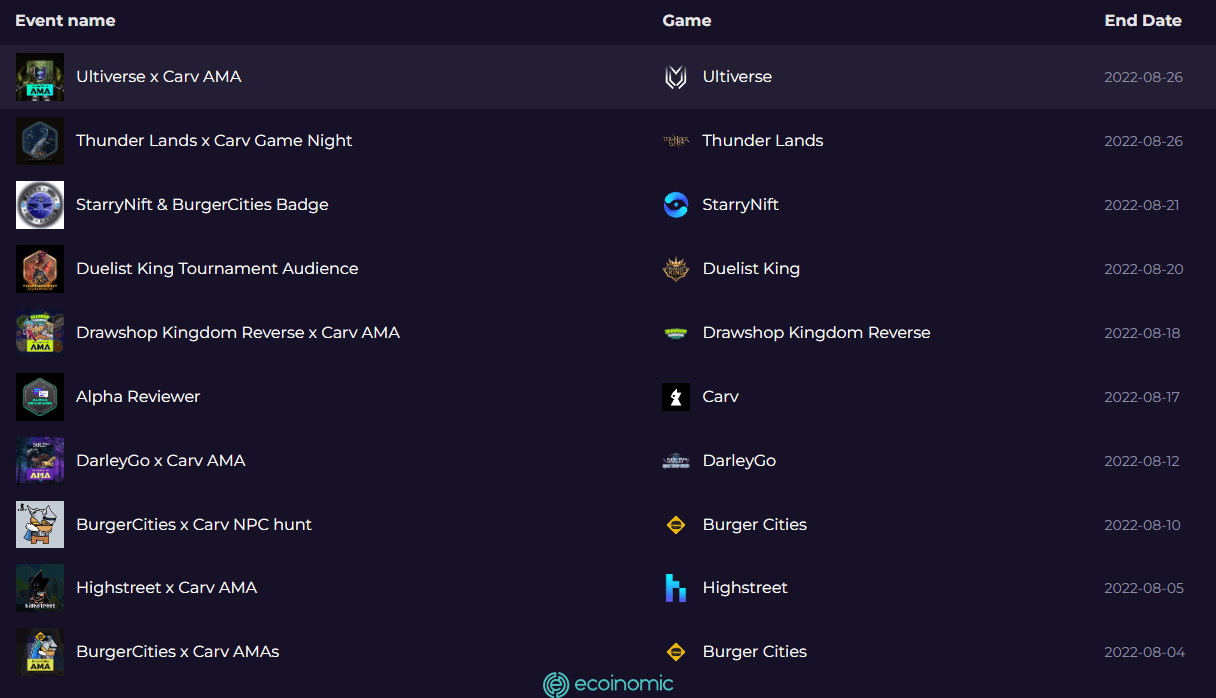This screenshot has height=698, width=1216.
Task: Click the Thunder Lands game logo
Action: click(676, 141)
